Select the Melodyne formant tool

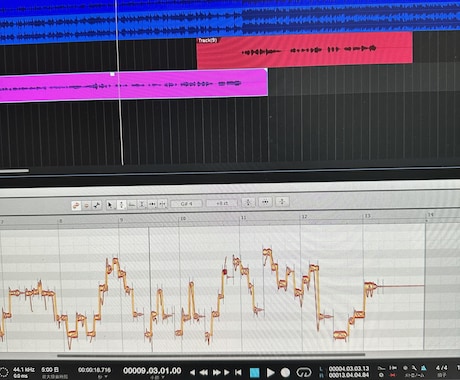point(132,204)
